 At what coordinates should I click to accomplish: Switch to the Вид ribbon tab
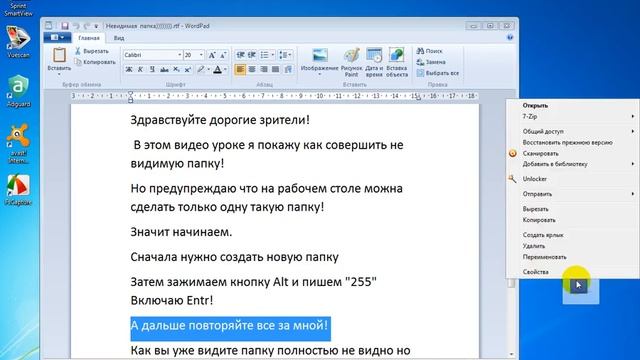pyautogui.click(x=119, y=38)
